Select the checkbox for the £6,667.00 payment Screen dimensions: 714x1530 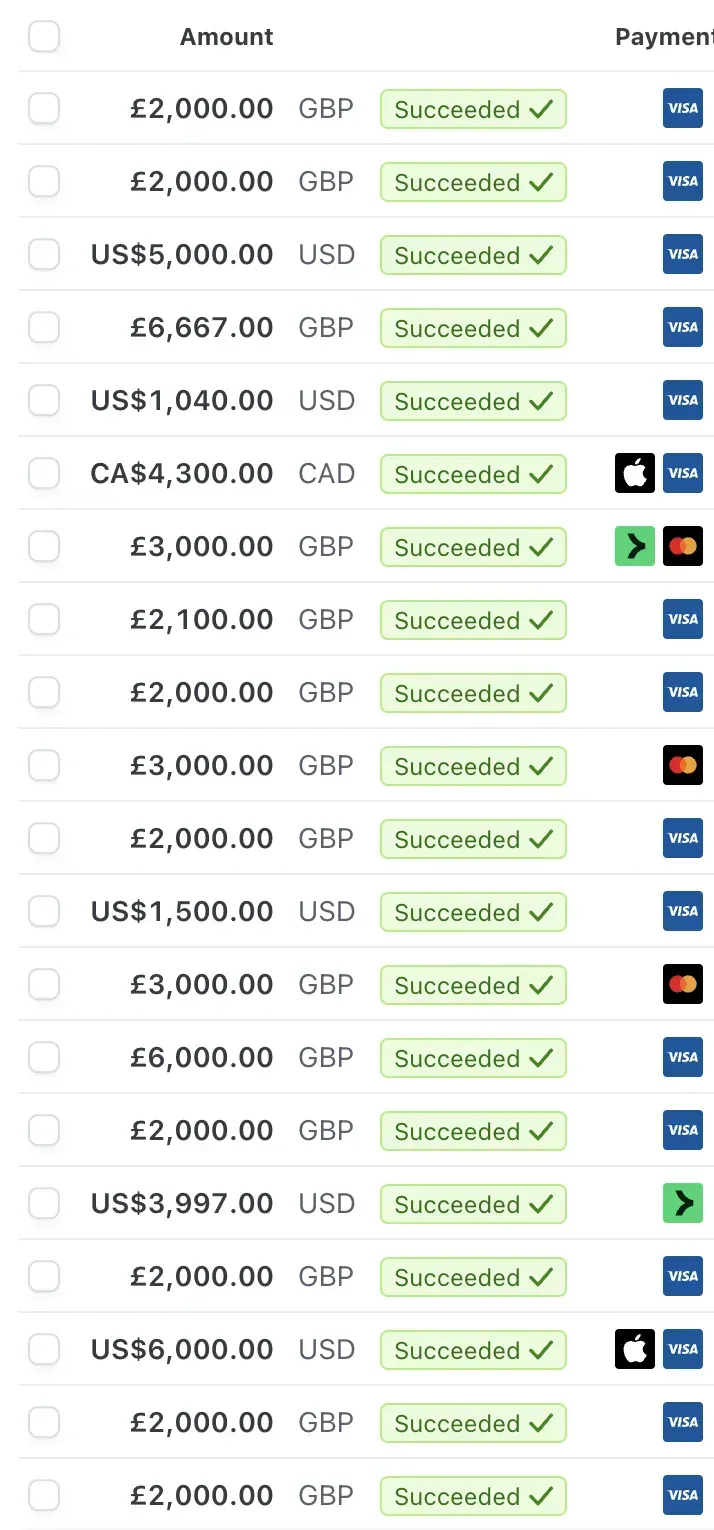click(44, 327)
